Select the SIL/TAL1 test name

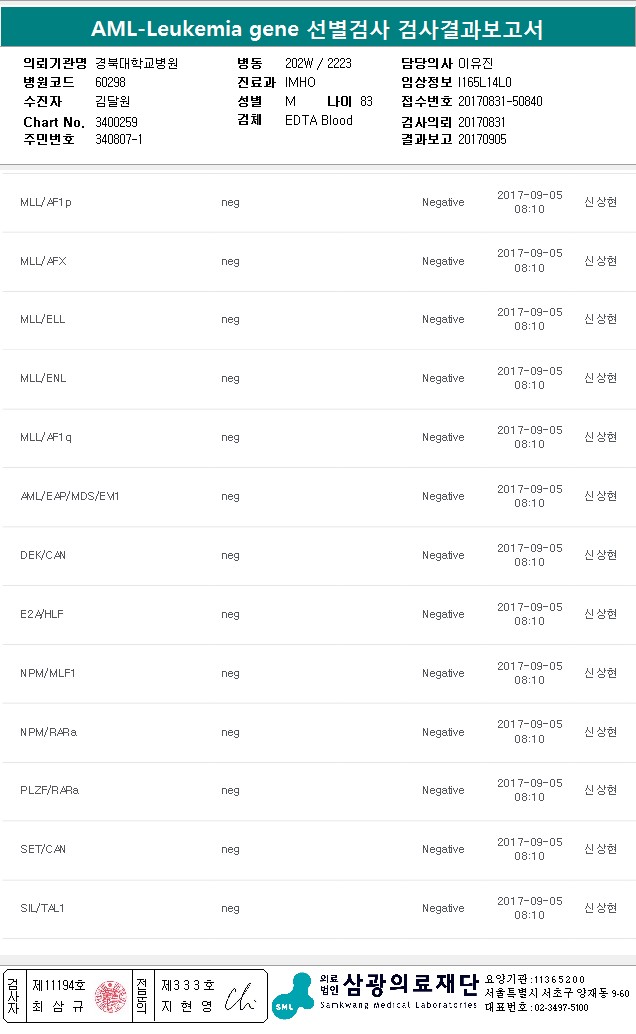tap(43, 908)
